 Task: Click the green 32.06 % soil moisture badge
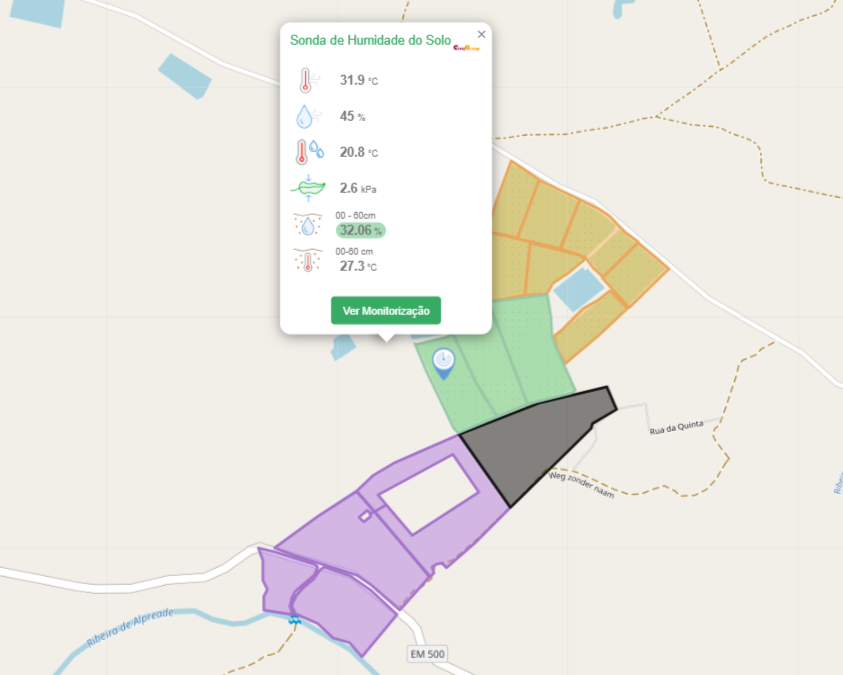tap(360, 230)
